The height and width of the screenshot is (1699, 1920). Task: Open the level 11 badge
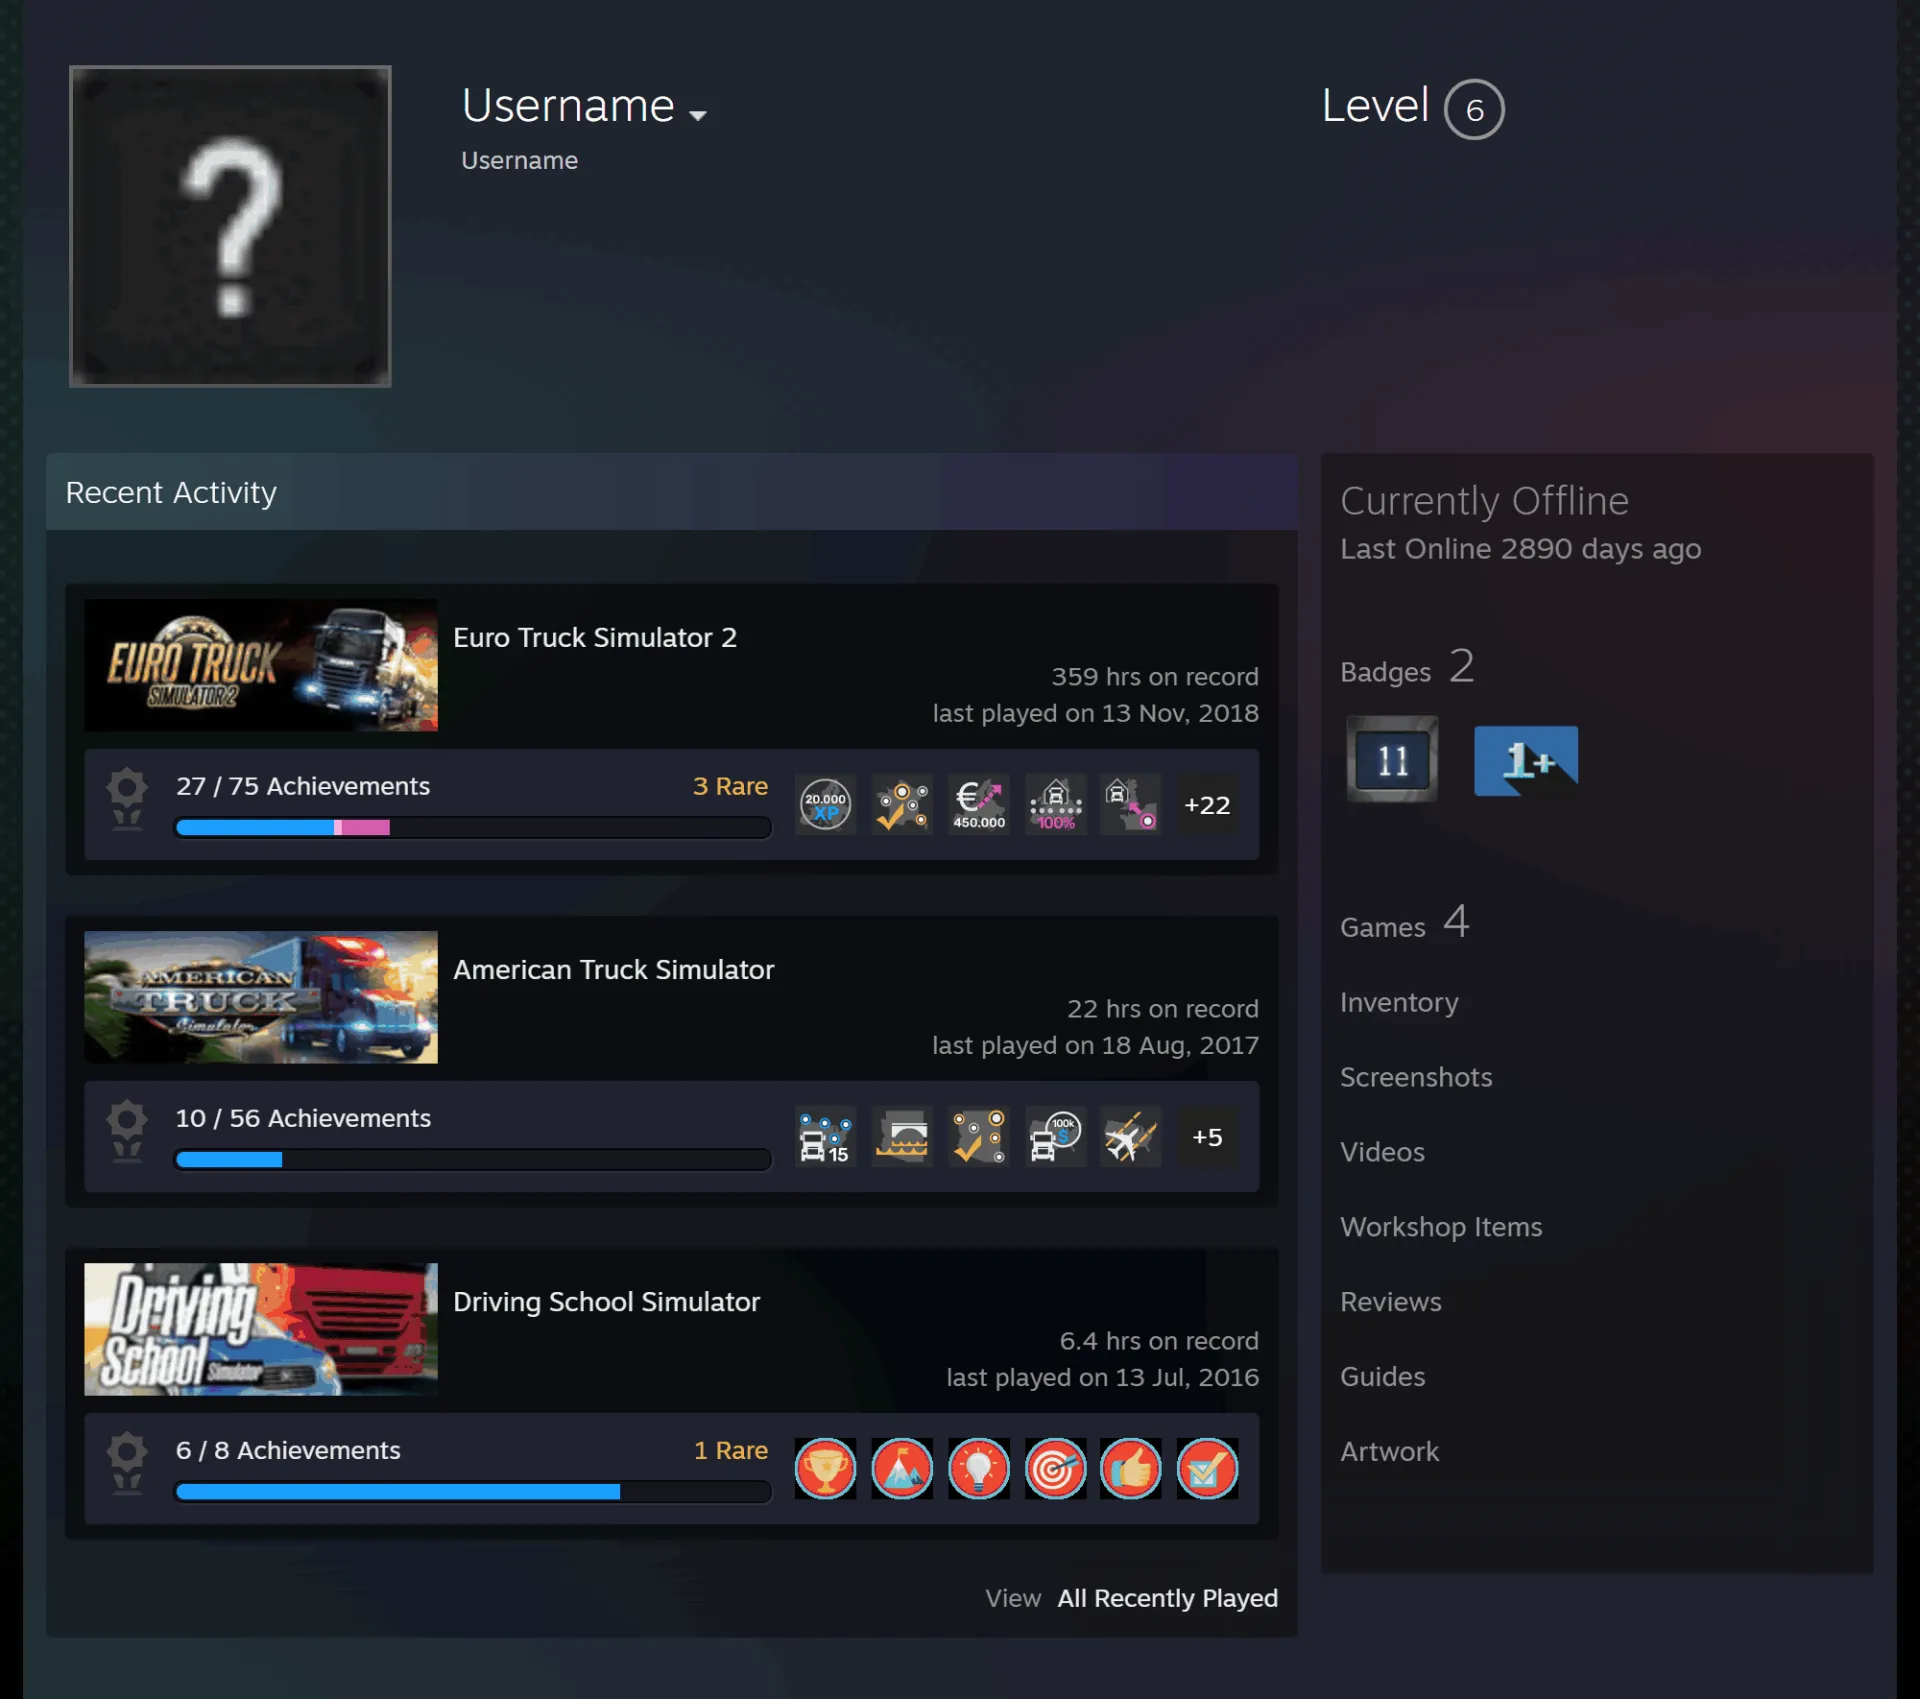click(x=1392, y=759)
